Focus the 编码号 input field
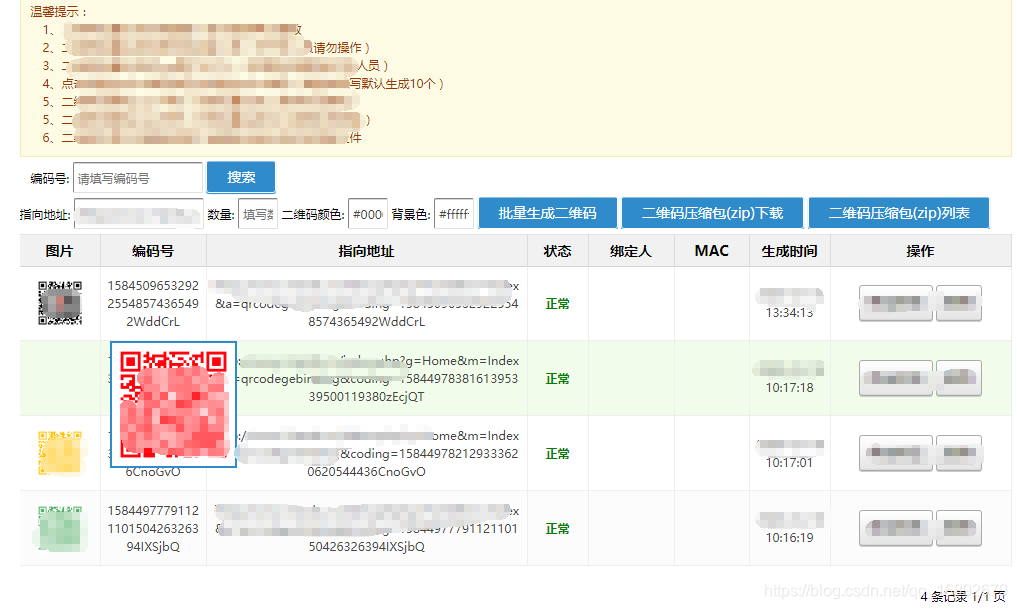Image resolution: width=1017 pixels, height=609 pixels. 138,178
